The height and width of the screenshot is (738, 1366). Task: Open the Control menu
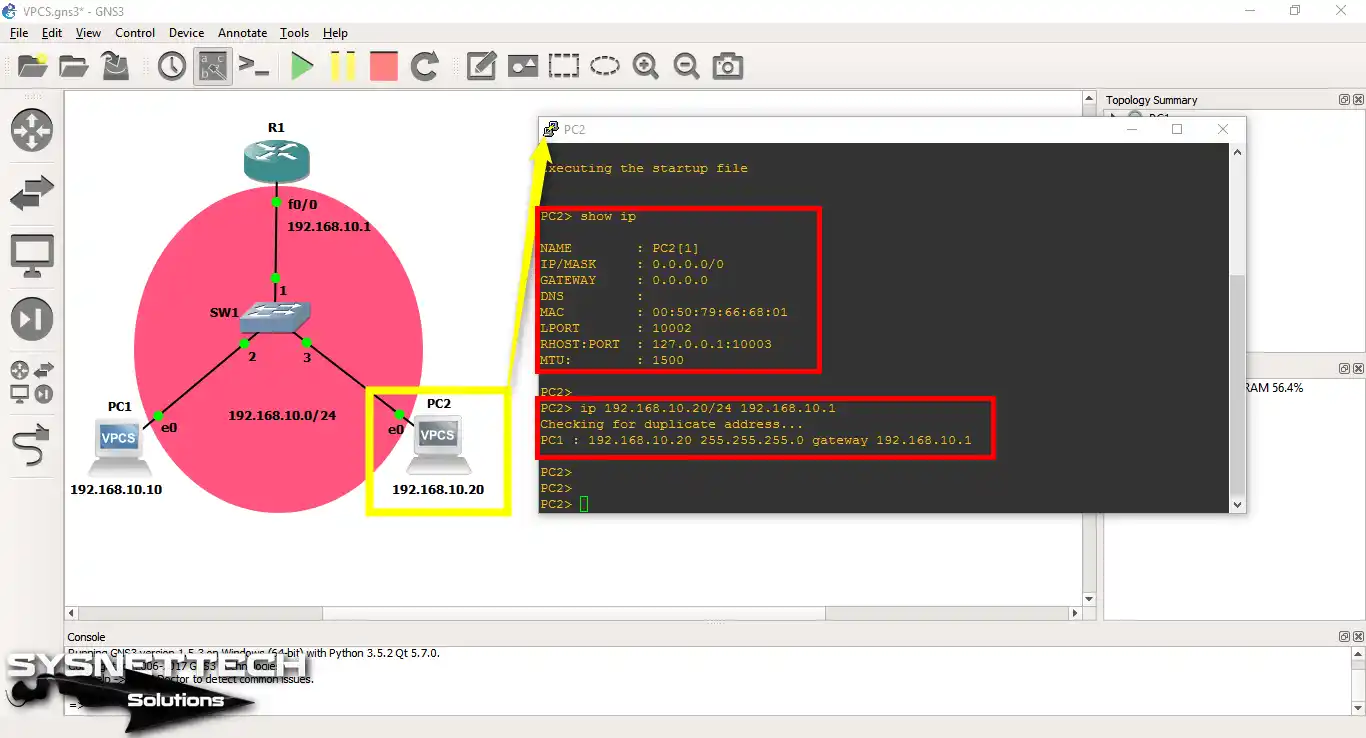pos(135,33)
